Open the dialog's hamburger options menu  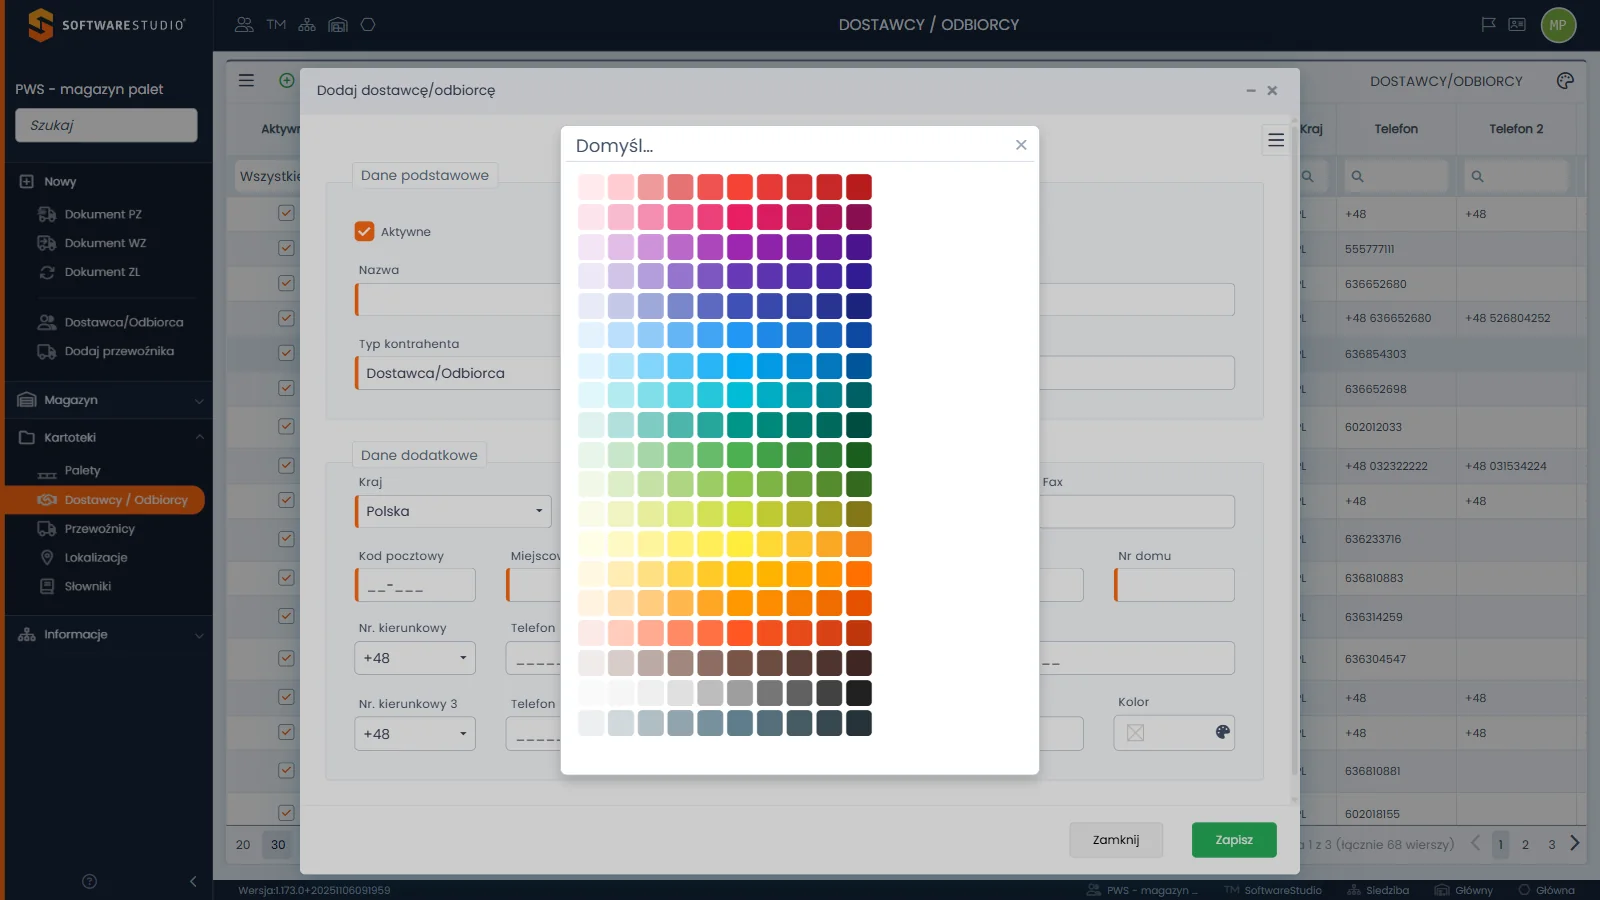[1276, 140]
